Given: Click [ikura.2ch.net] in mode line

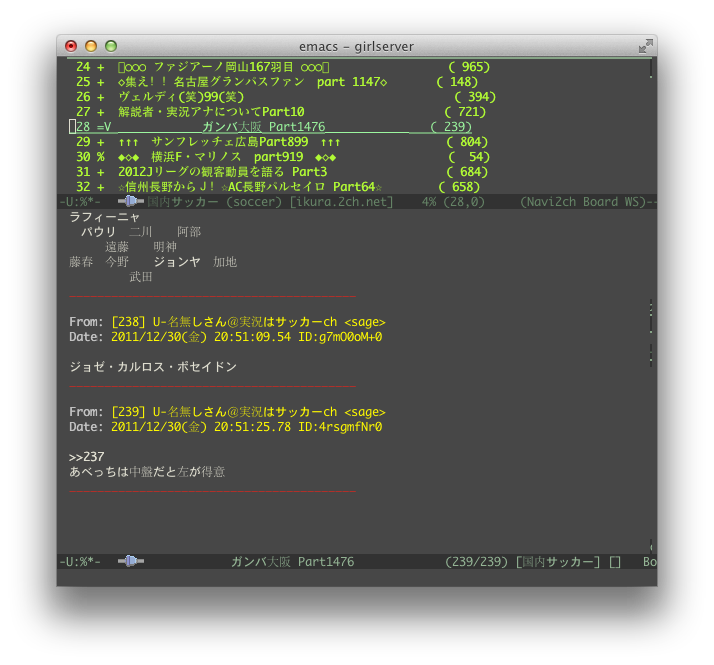Looking at the screenshot, I should tap(342, 202).
